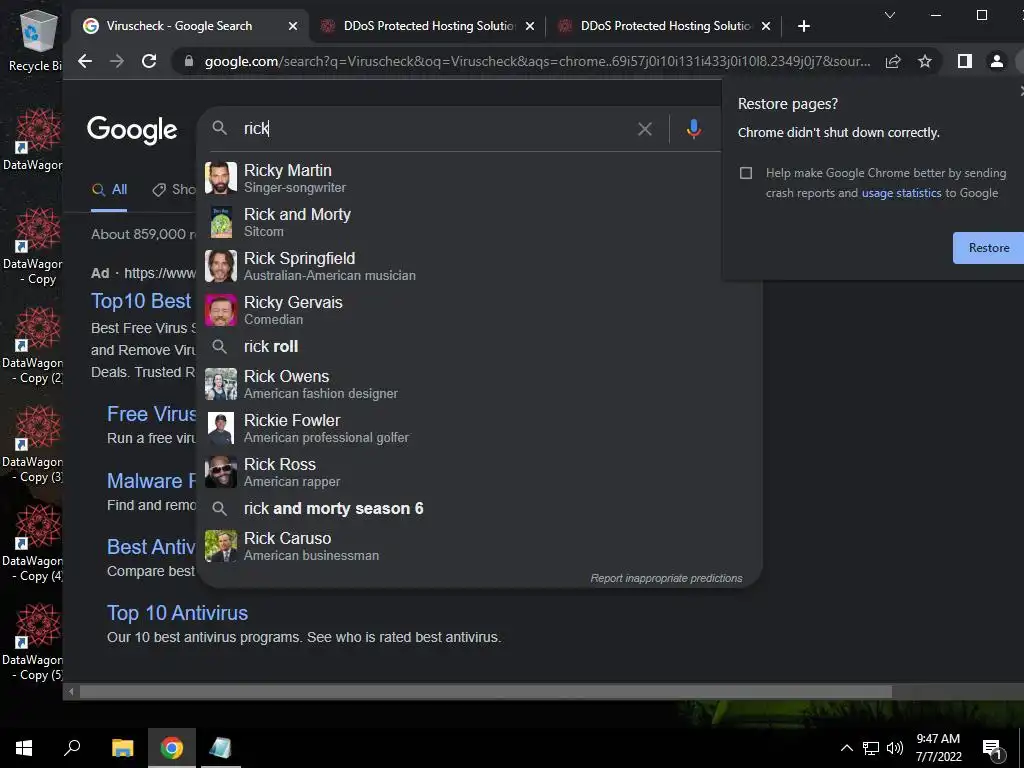Close the Viruscheck - Google Search tab
The width and height of the screenshot is (1024, 768).
(293, 26)
